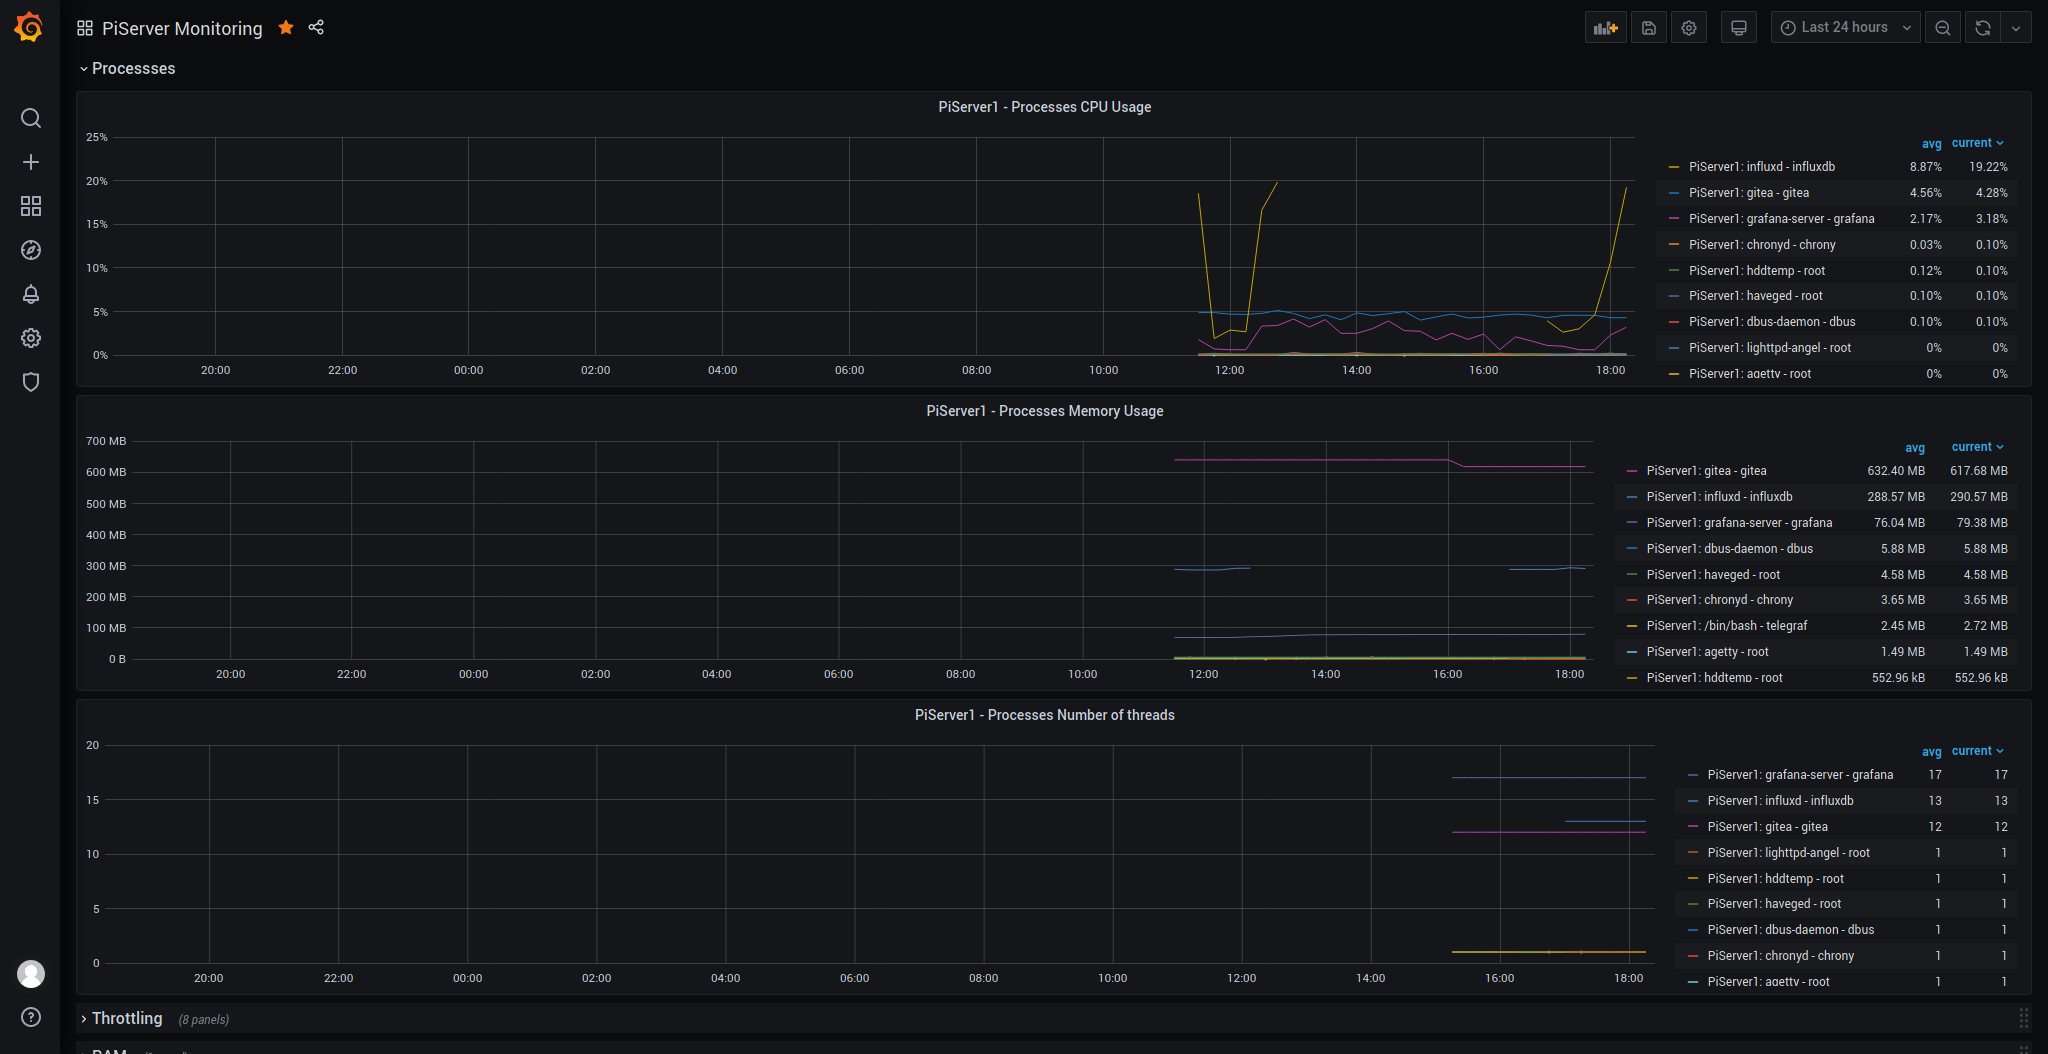Toggle grafana-server series in the CPU legend
This screenshot has width=2048, height=1054.
(x=1782, y=219)
